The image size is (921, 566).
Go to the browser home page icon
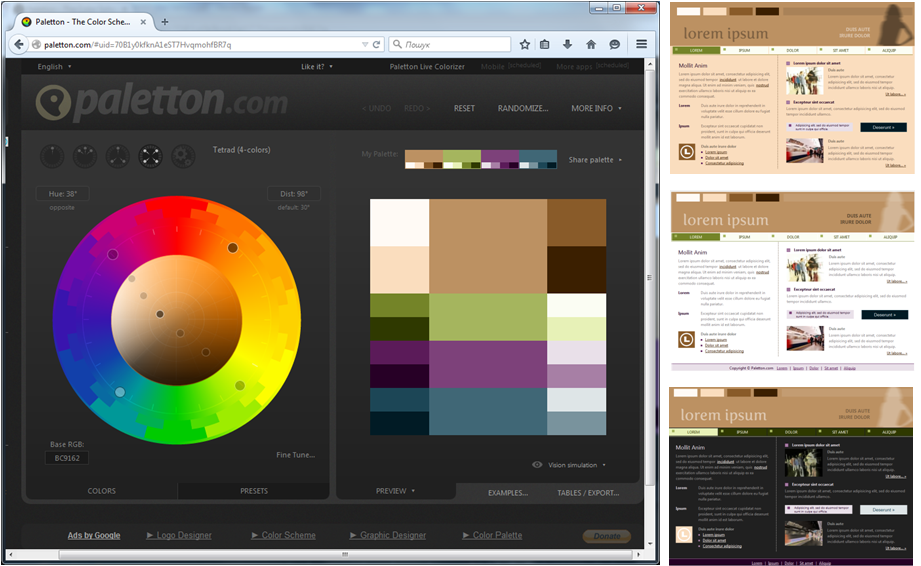click(x=591, y=44)
